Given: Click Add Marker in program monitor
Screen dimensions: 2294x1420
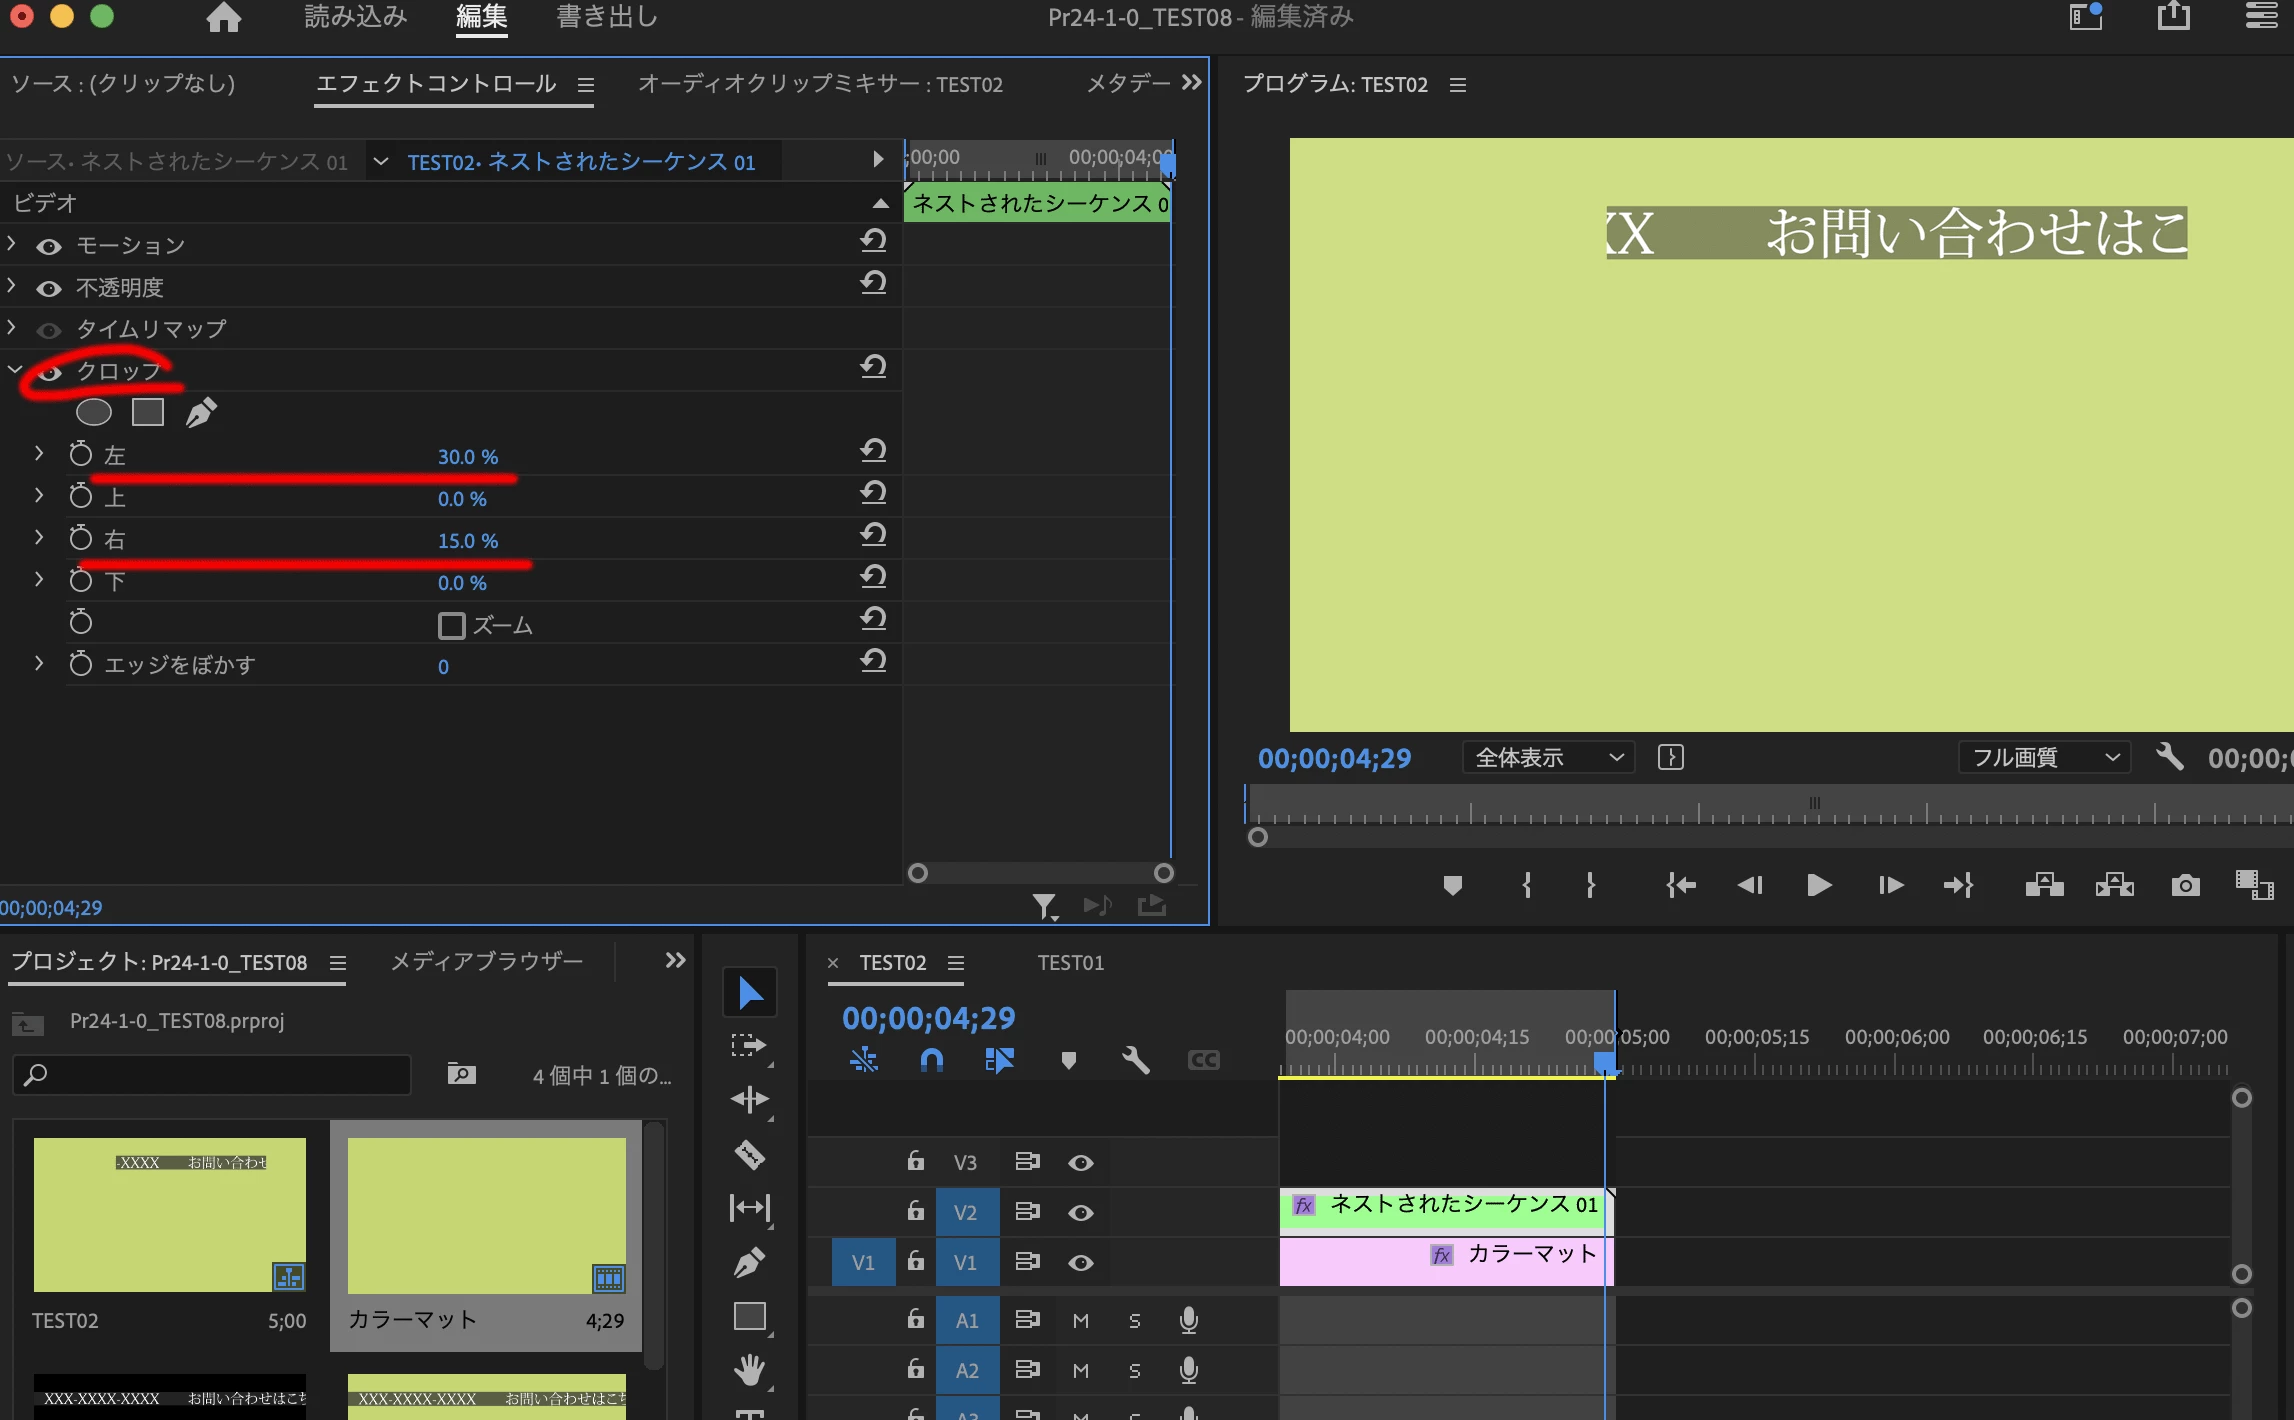Looking at the screenshot, I should 1452,885.
